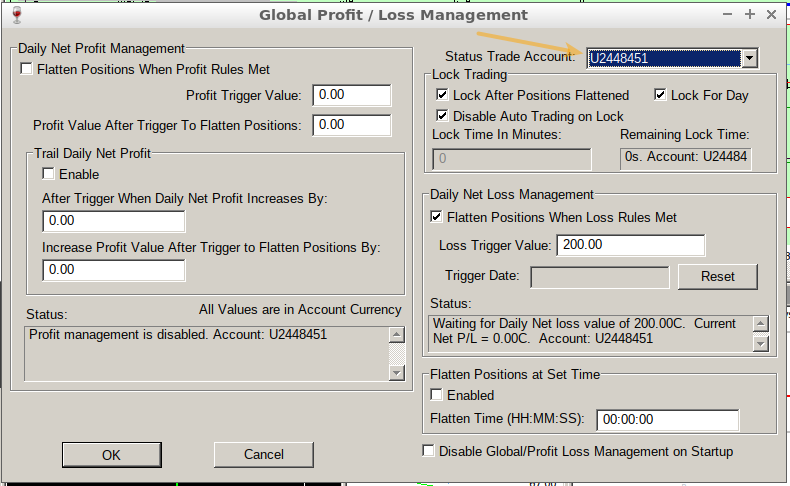The width and height of the screenshot is (790, 486).
Task: Click the Cancel button
Action: coord(264,454)
